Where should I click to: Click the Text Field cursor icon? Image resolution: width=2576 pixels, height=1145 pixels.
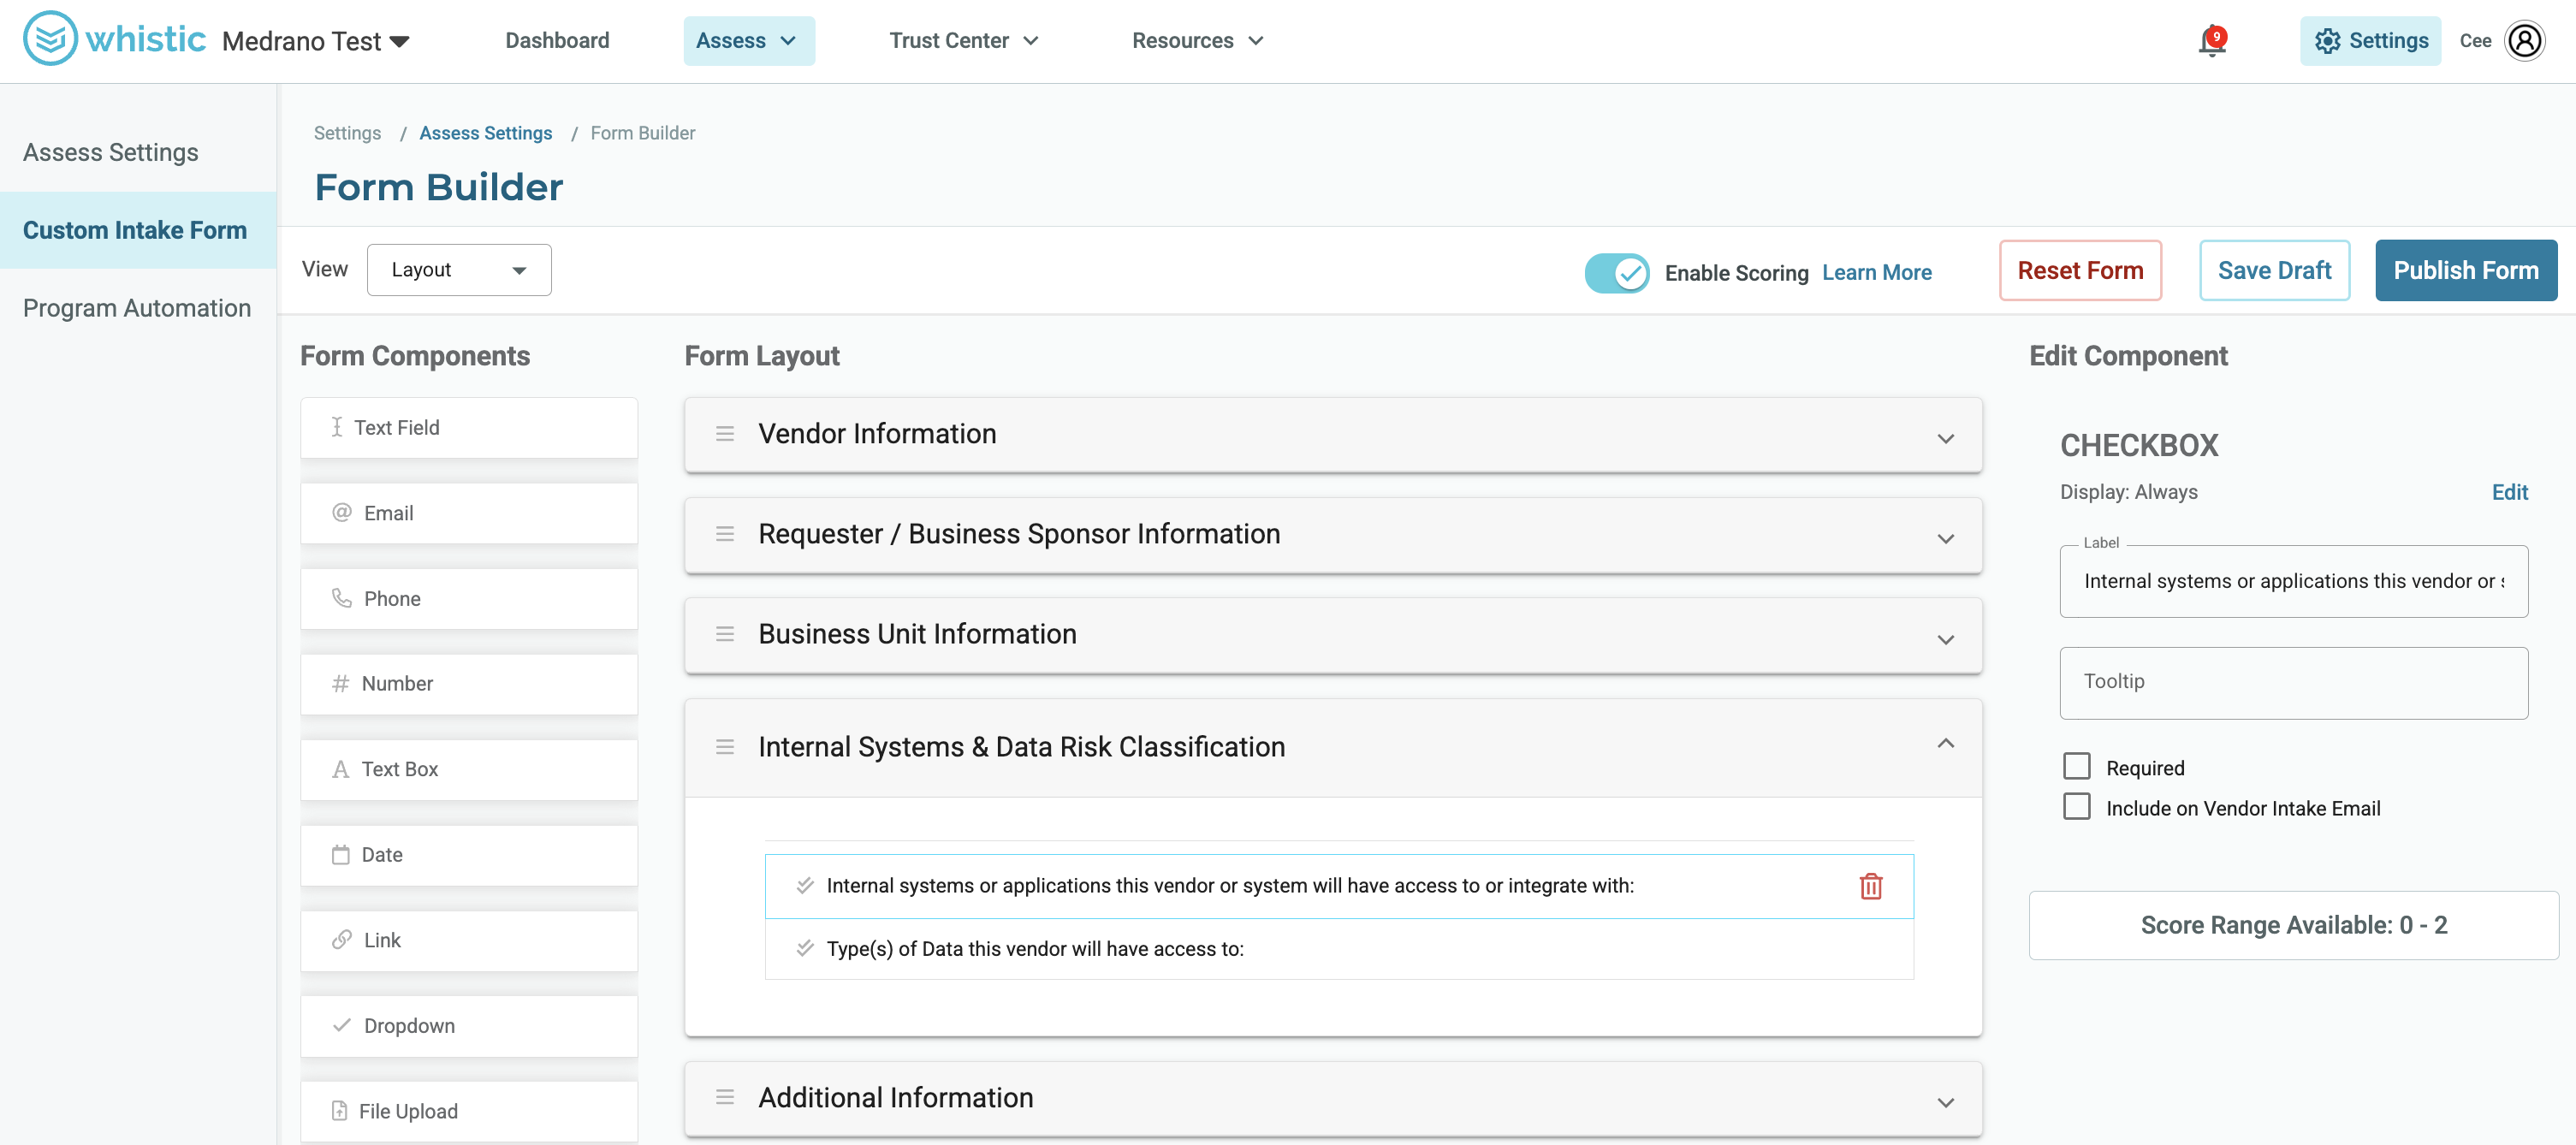click(x=337, y=428)
